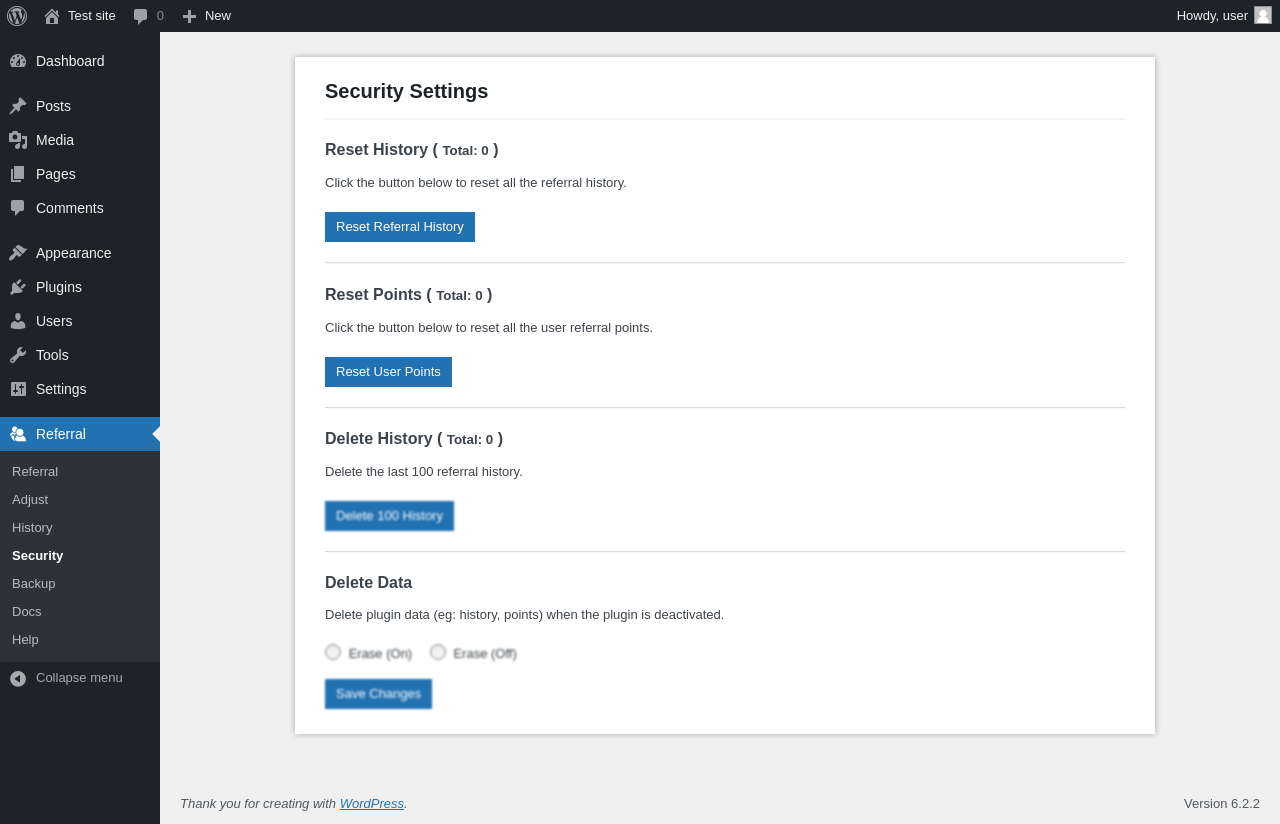Viewport: 1280px width, 824px height.
Task: Open the Users menu item
Action: pyautogui.click(x=80, y=321)
